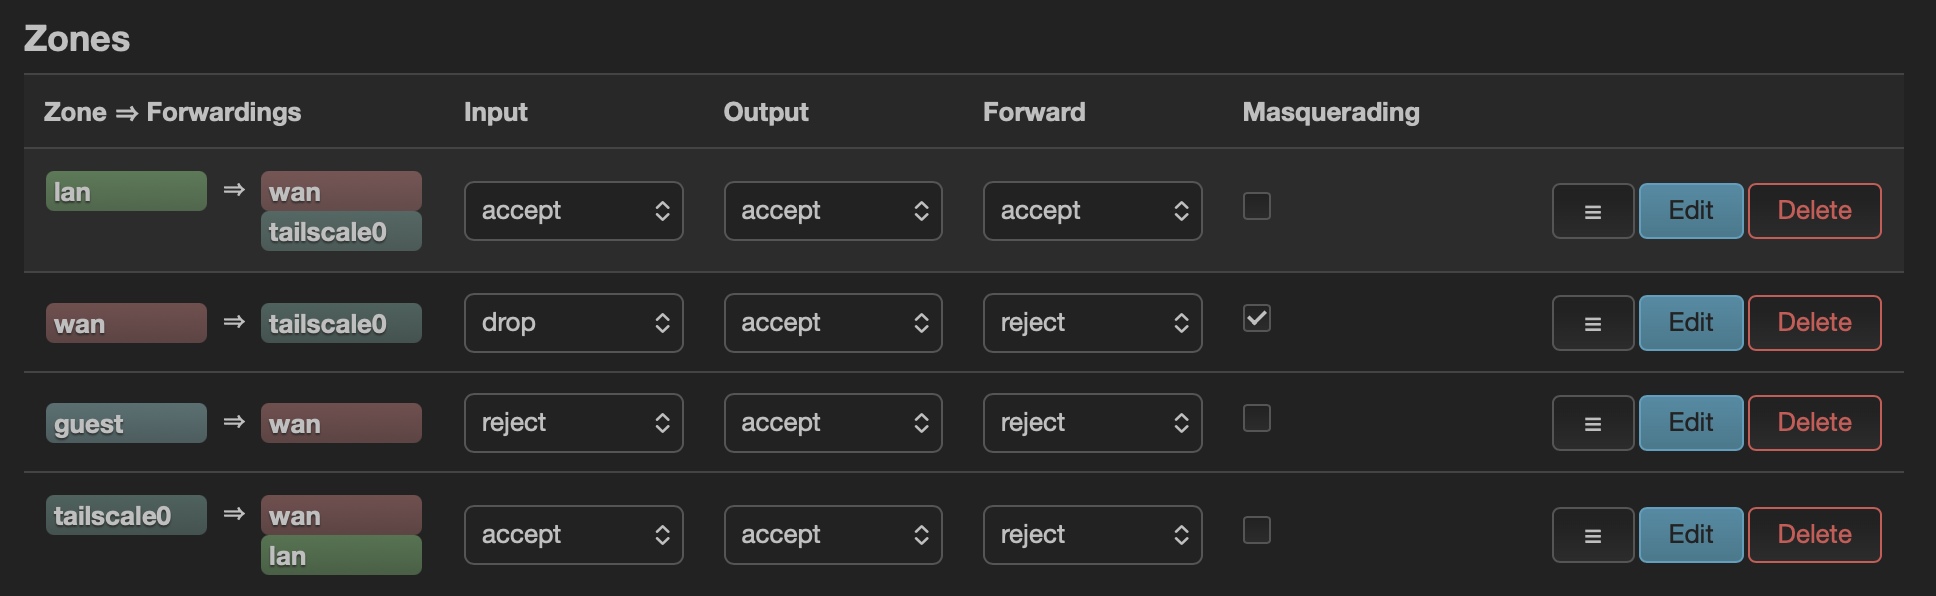1936x596 pixels.
Task: Enable masquerading for the lan zone
Action: click(x=1256, y=206)
